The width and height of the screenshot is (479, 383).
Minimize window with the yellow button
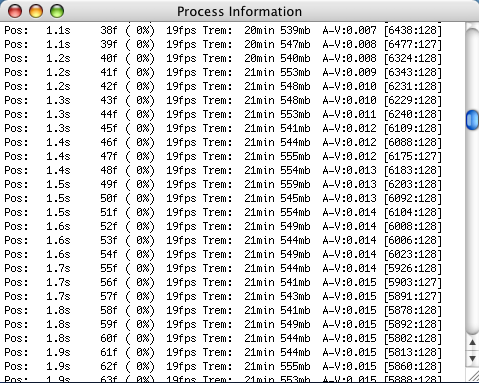click(x=36, y=11)
